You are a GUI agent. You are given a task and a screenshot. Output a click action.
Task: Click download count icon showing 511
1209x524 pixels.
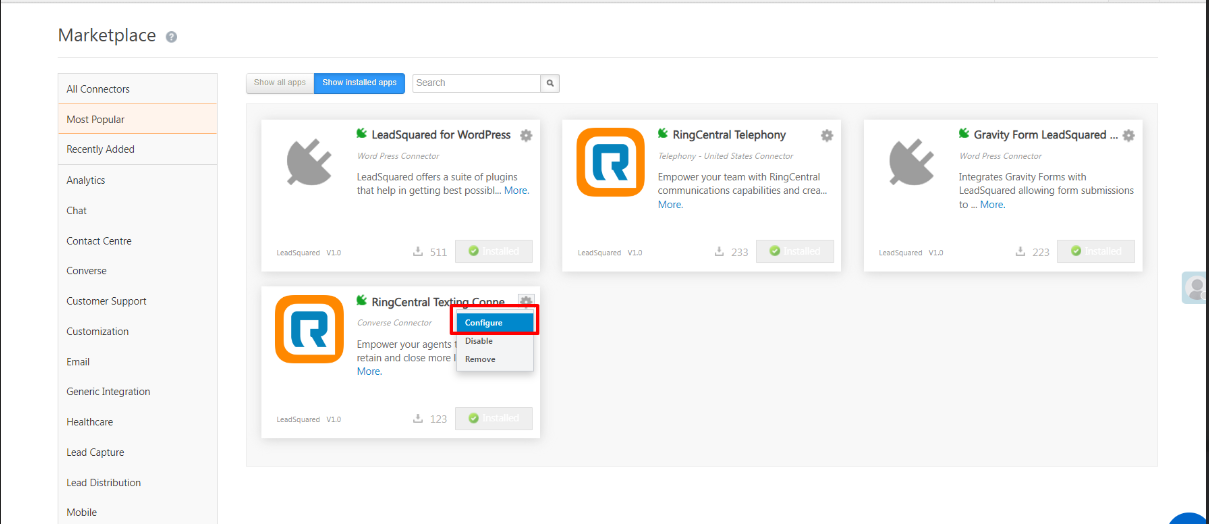click(418, 251)
